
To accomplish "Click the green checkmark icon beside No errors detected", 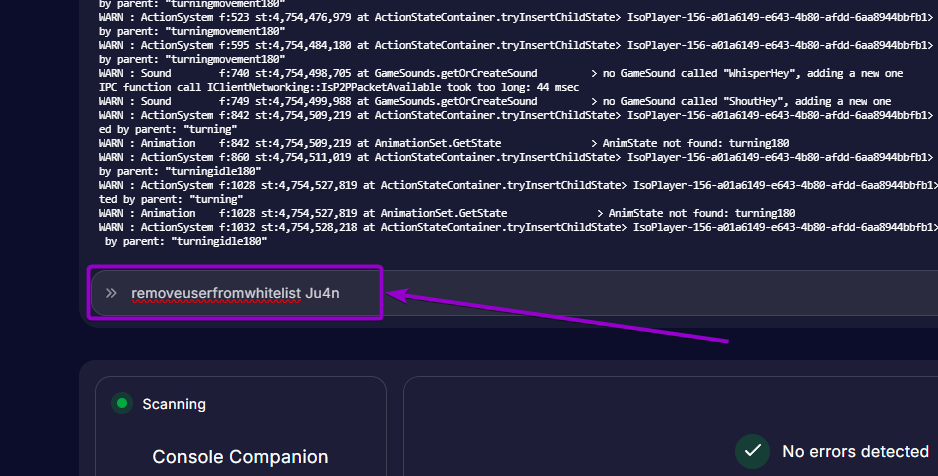I will [x=753, y=451].
